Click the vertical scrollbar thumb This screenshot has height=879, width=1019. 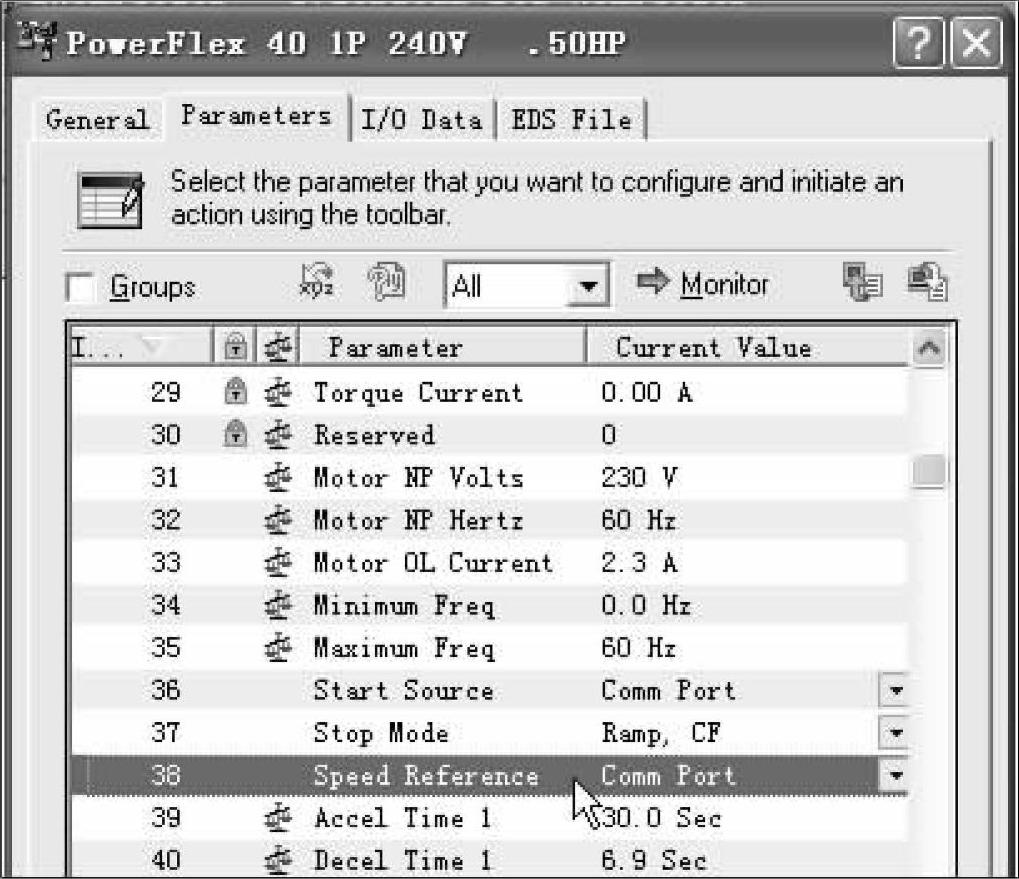pos(929,471)
